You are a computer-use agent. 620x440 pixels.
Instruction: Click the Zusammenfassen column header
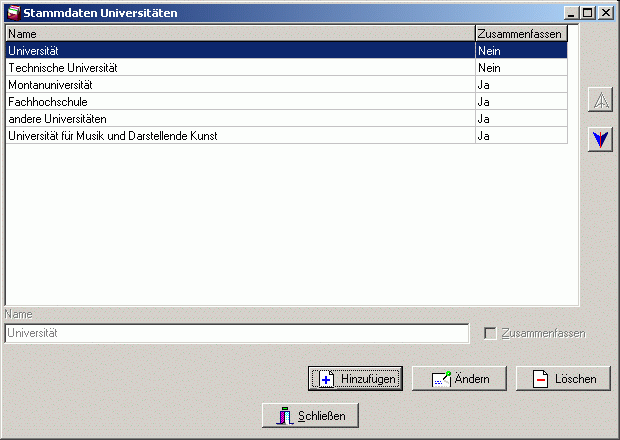521,34
